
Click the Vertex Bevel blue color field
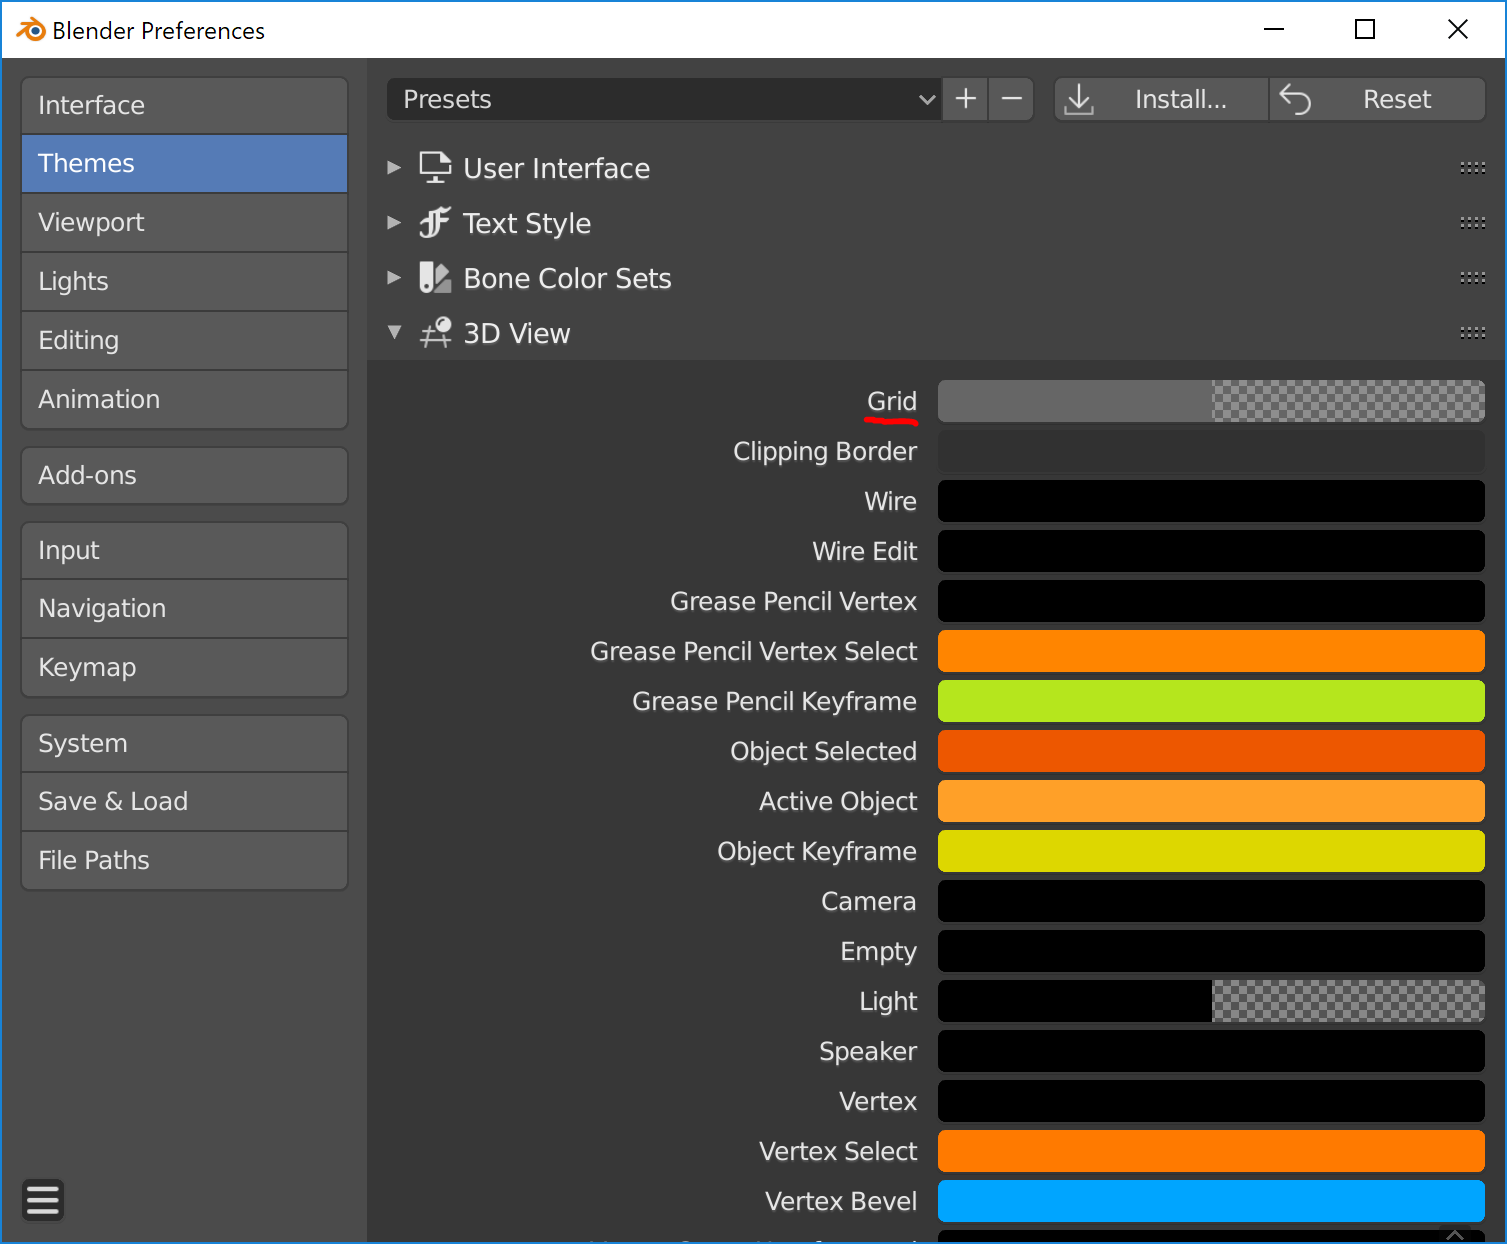pyautogui.click(x=1210, y=1201)
